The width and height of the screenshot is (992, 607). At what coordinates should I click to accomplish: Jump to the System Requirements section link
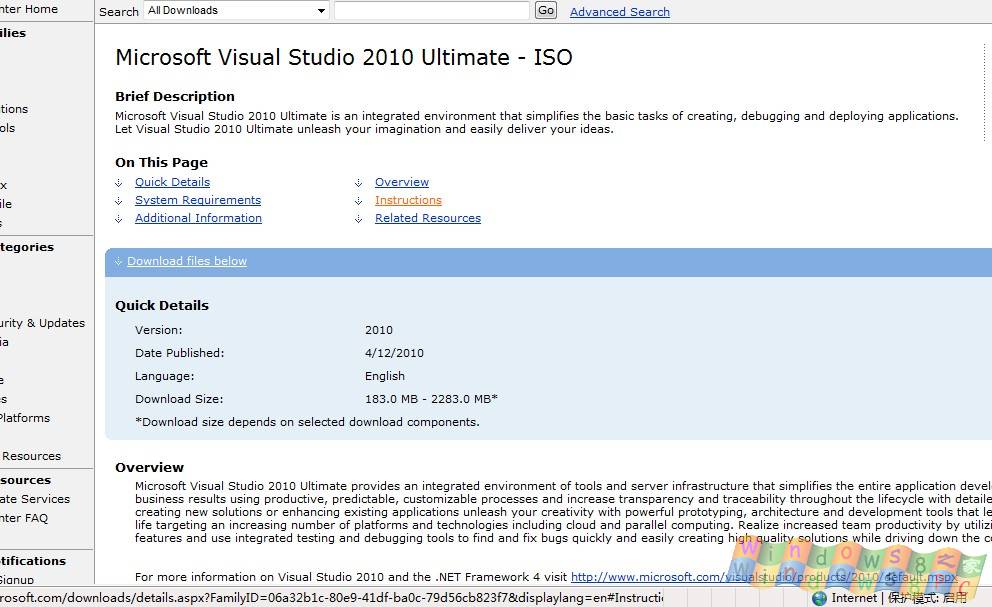197,200
